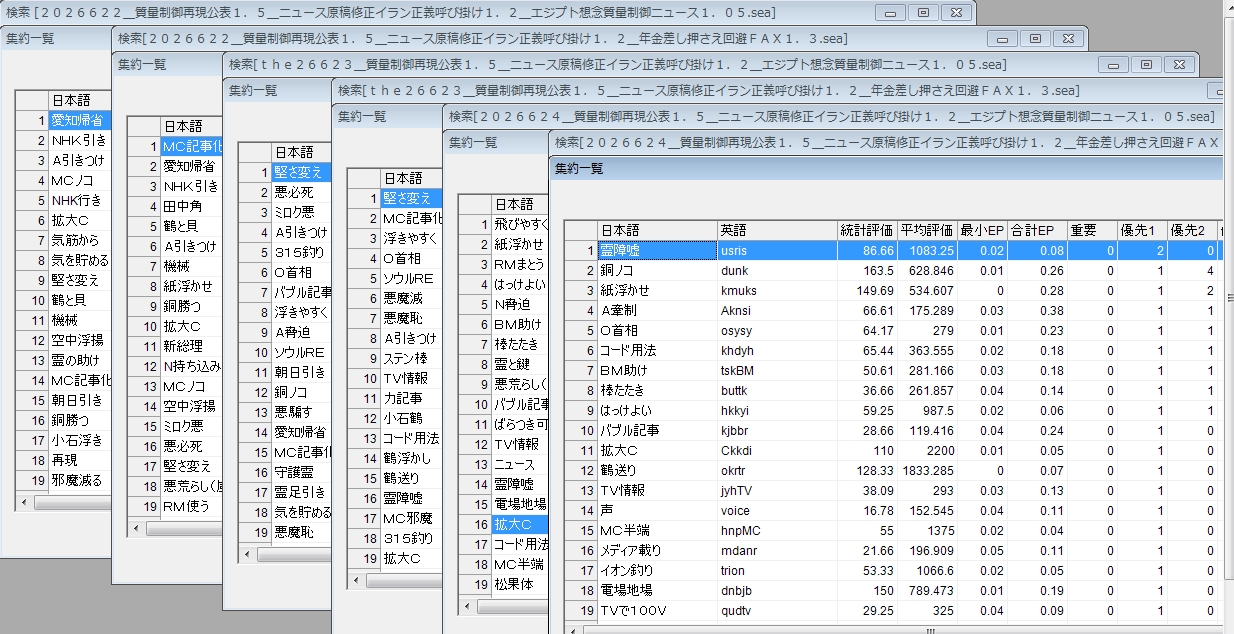The image size is (1234, 634).
Task: Select the '霊の助け' row
Action: click(80, 361)
